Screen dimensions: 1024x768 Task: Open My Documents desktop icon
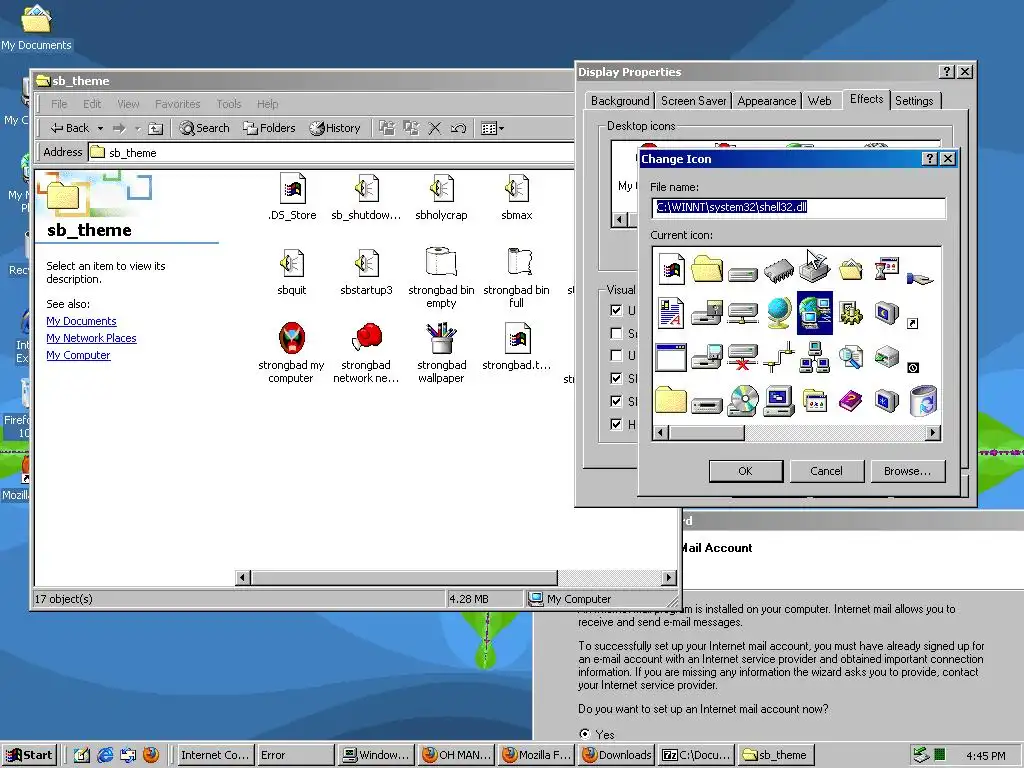[x=36, y=28]
